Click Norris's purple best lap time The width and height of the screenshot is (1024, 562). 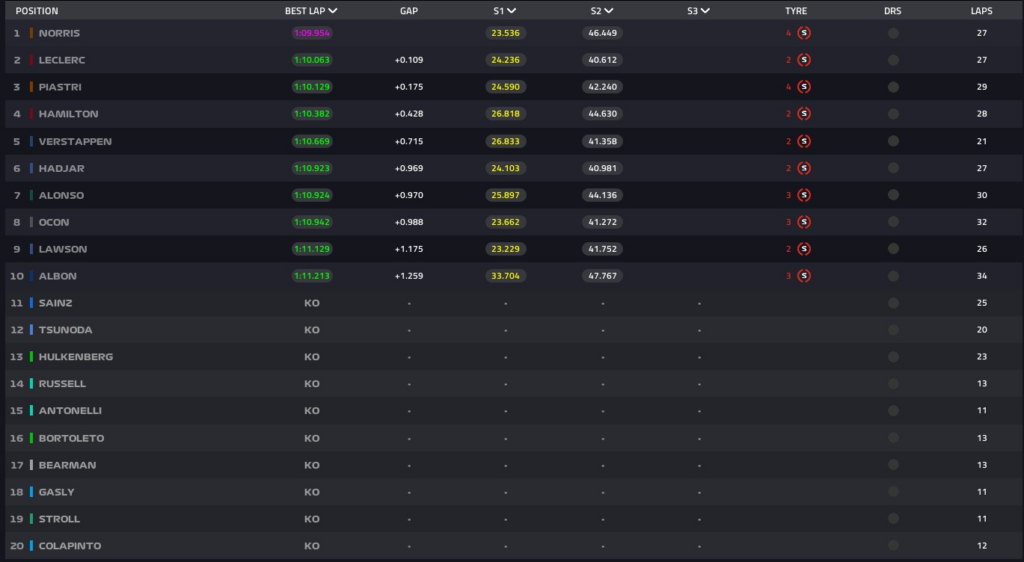(311, 33)
